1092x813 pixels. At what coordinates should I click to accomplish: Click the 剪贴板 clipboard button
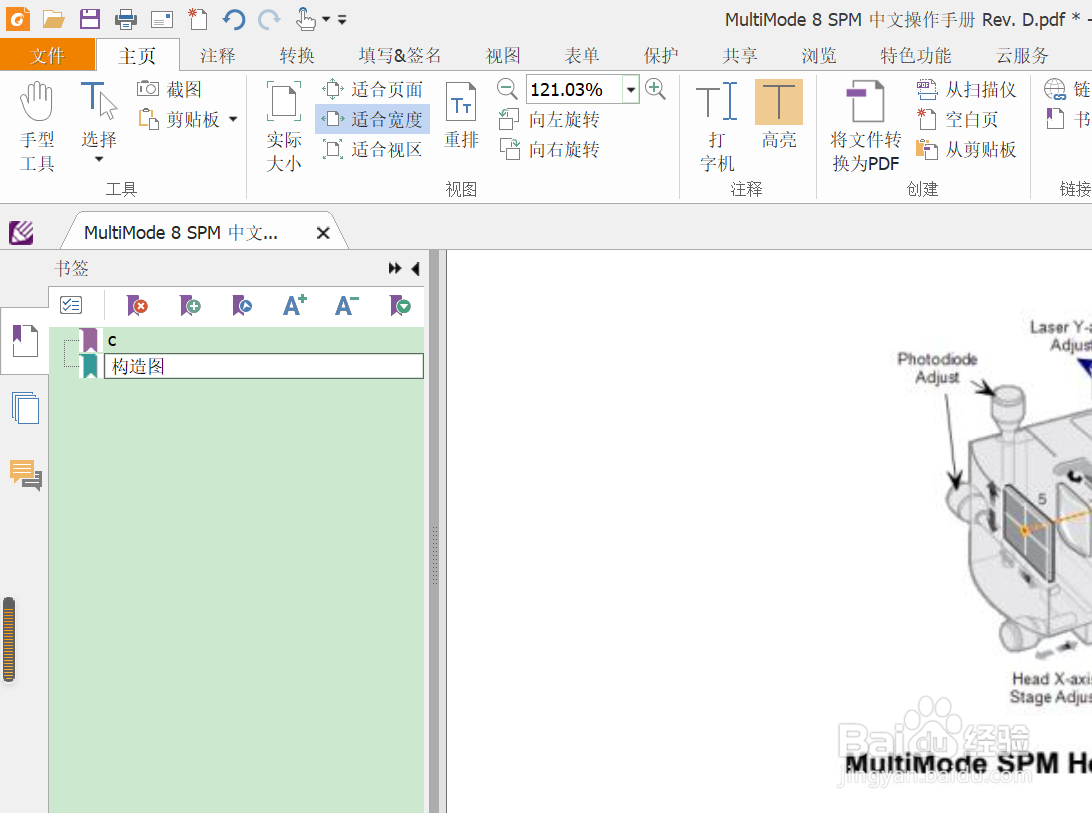pos(180,119)
